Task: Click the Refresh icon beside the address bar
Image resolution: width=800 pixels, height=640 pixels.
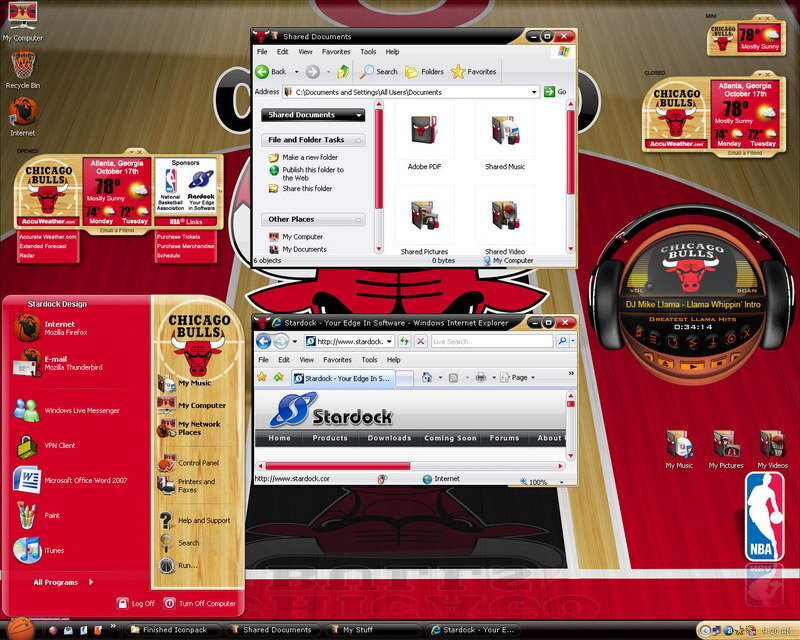Action: tap(405, 341)
